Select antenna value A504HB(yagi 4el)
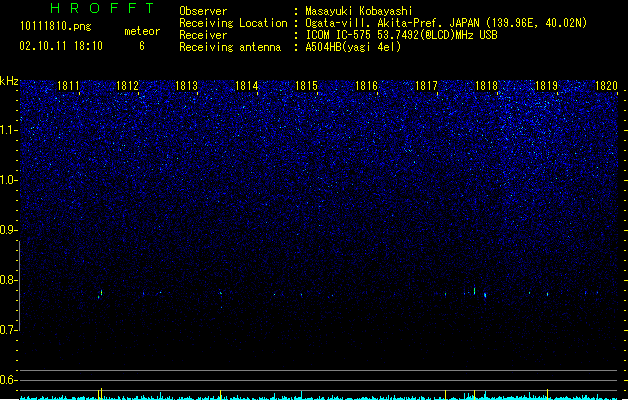The image size is (629, 400). 353,47
